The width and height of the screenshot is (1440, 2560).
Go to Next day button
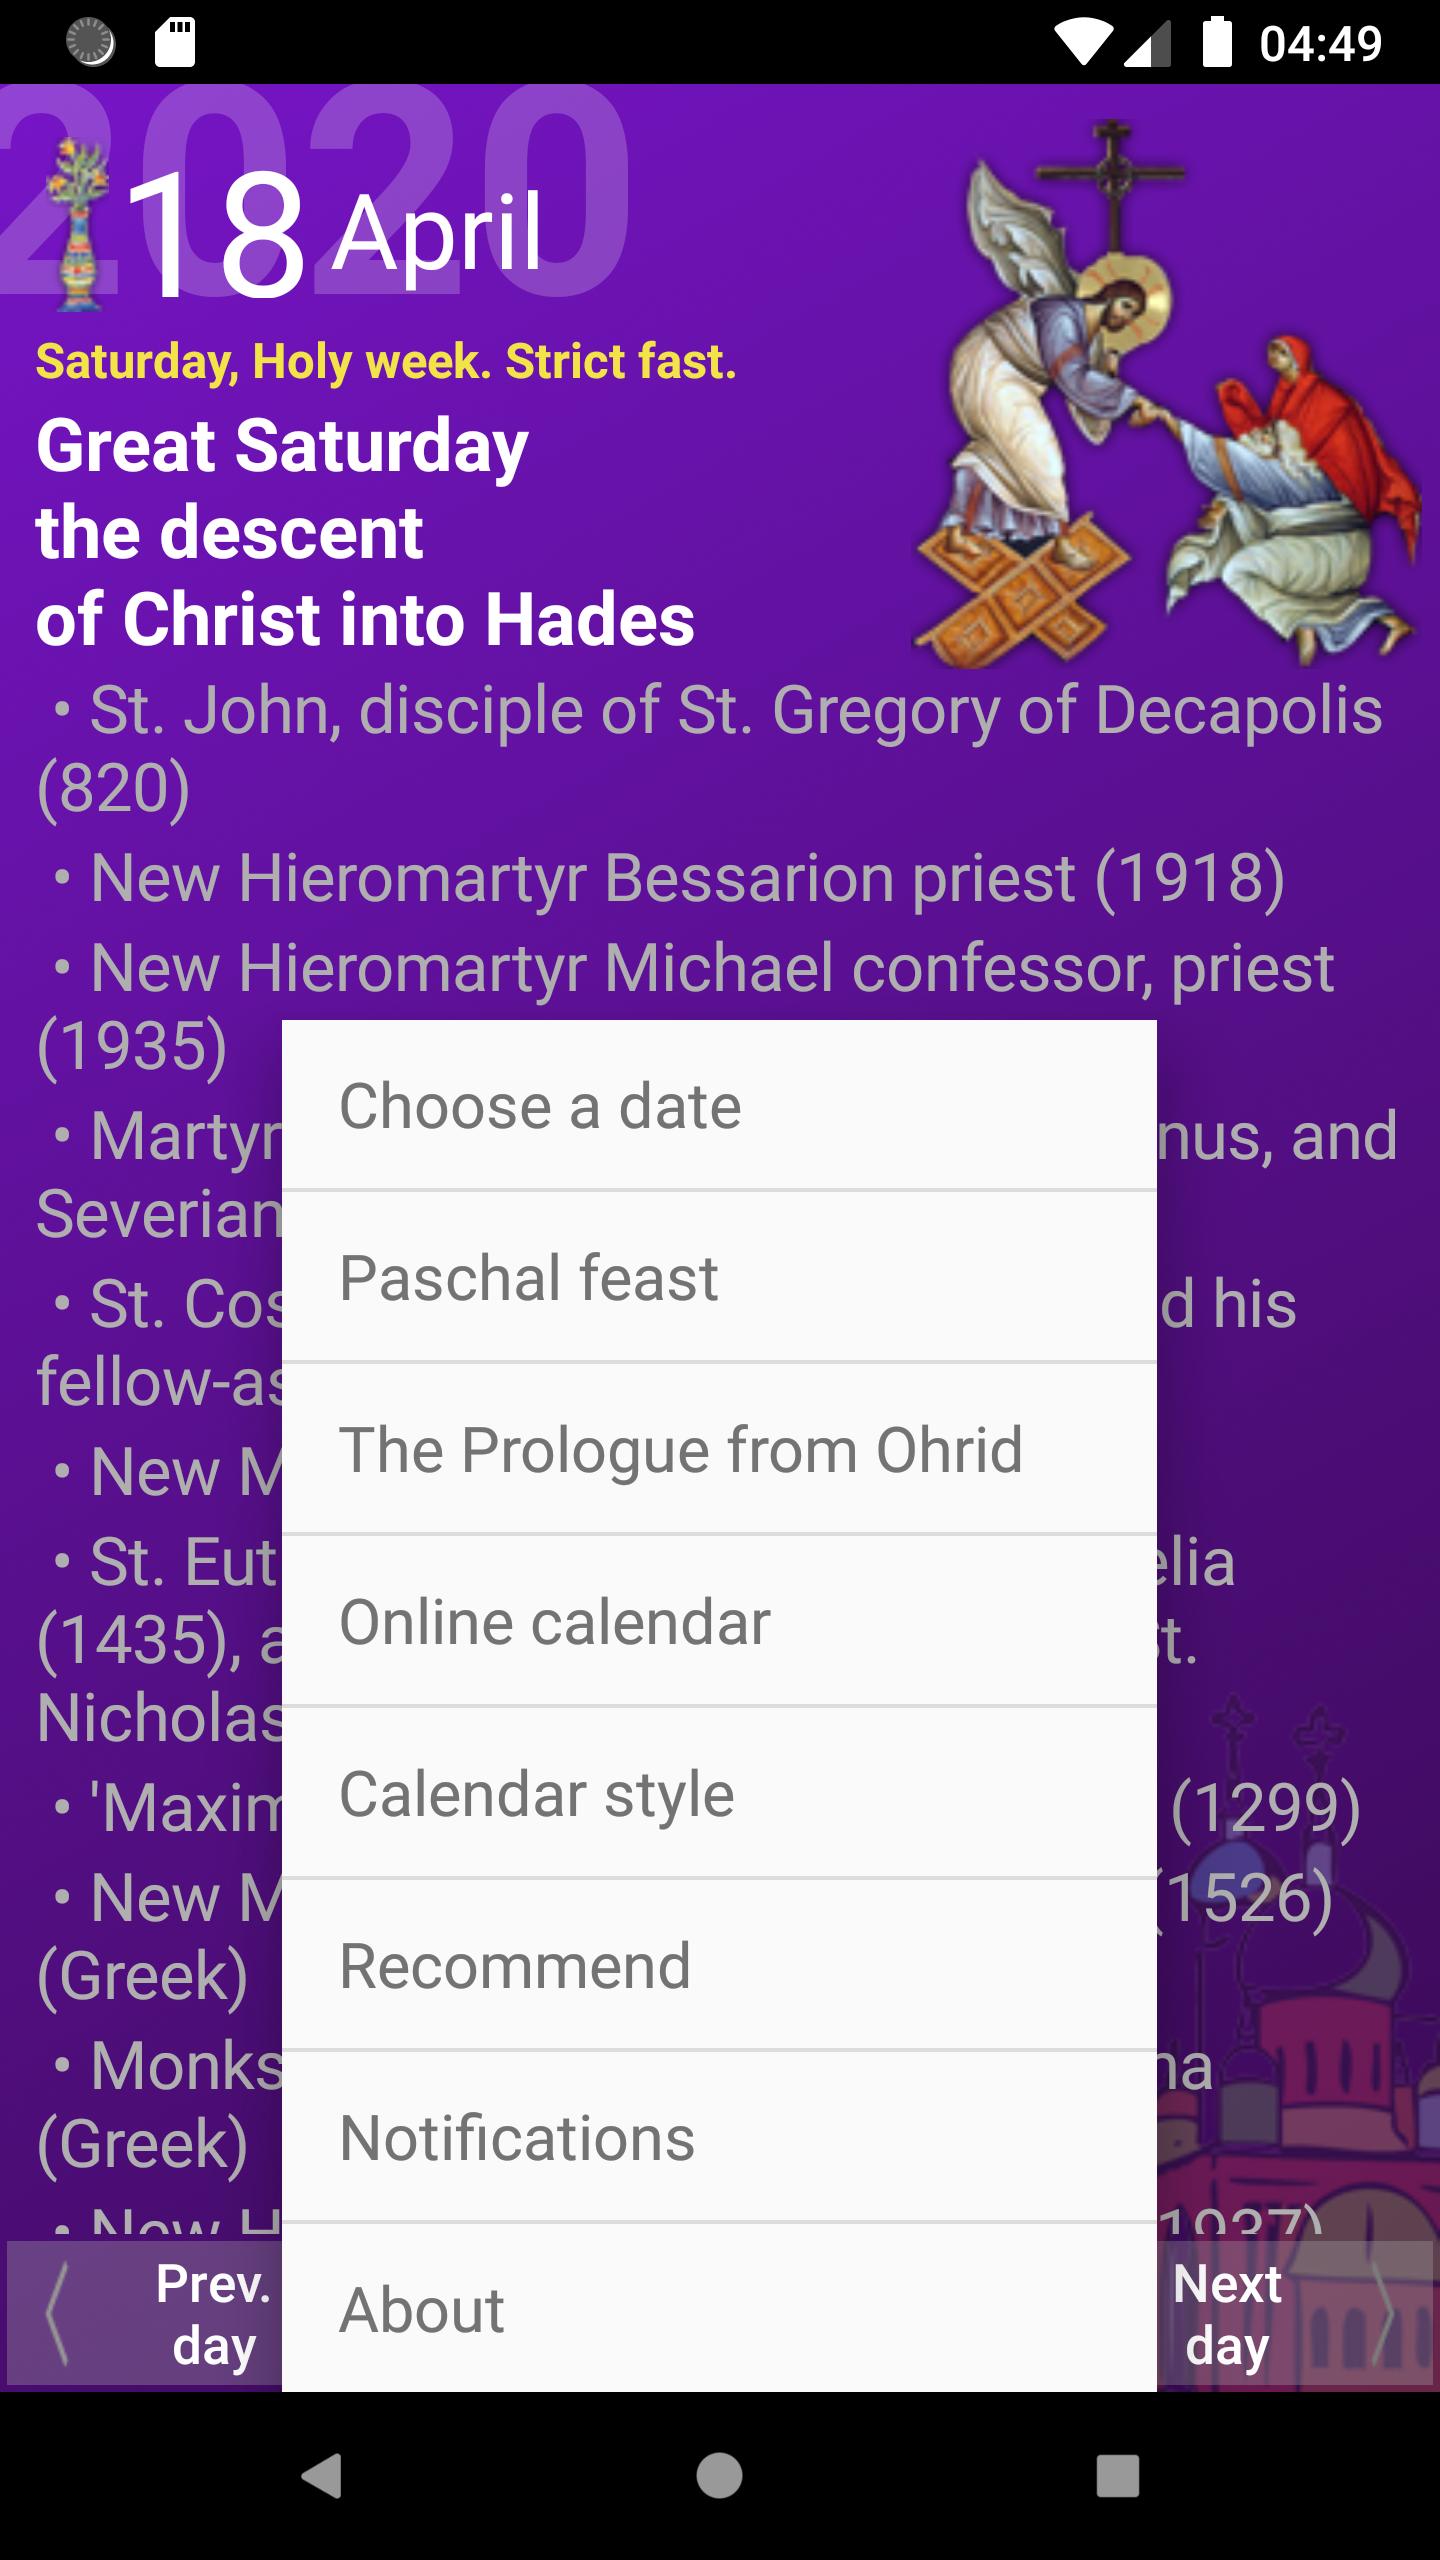click(1227, 2314)
